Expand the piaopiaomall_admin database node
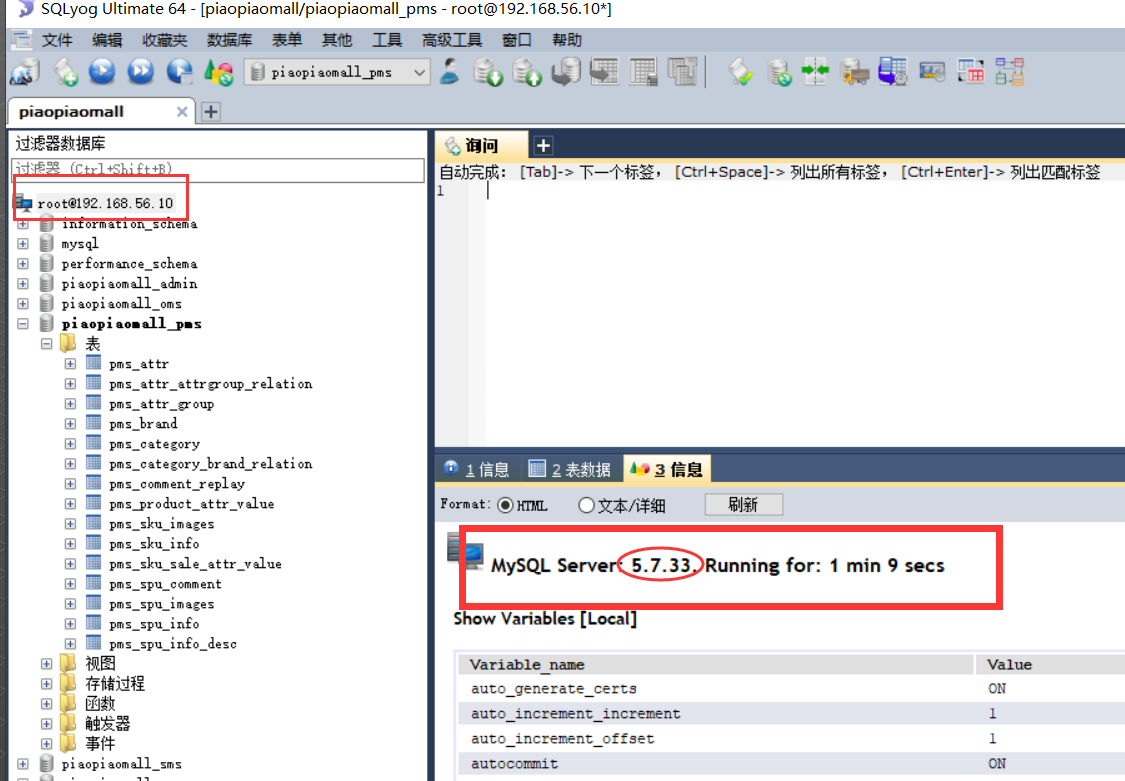The width and height of the screenshot is (1125, 781). 23,284
